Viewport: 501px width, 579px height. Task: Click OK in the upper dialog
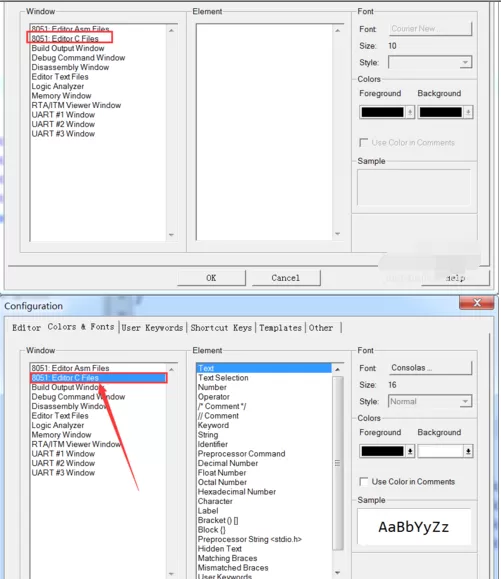tap(211, 278)
